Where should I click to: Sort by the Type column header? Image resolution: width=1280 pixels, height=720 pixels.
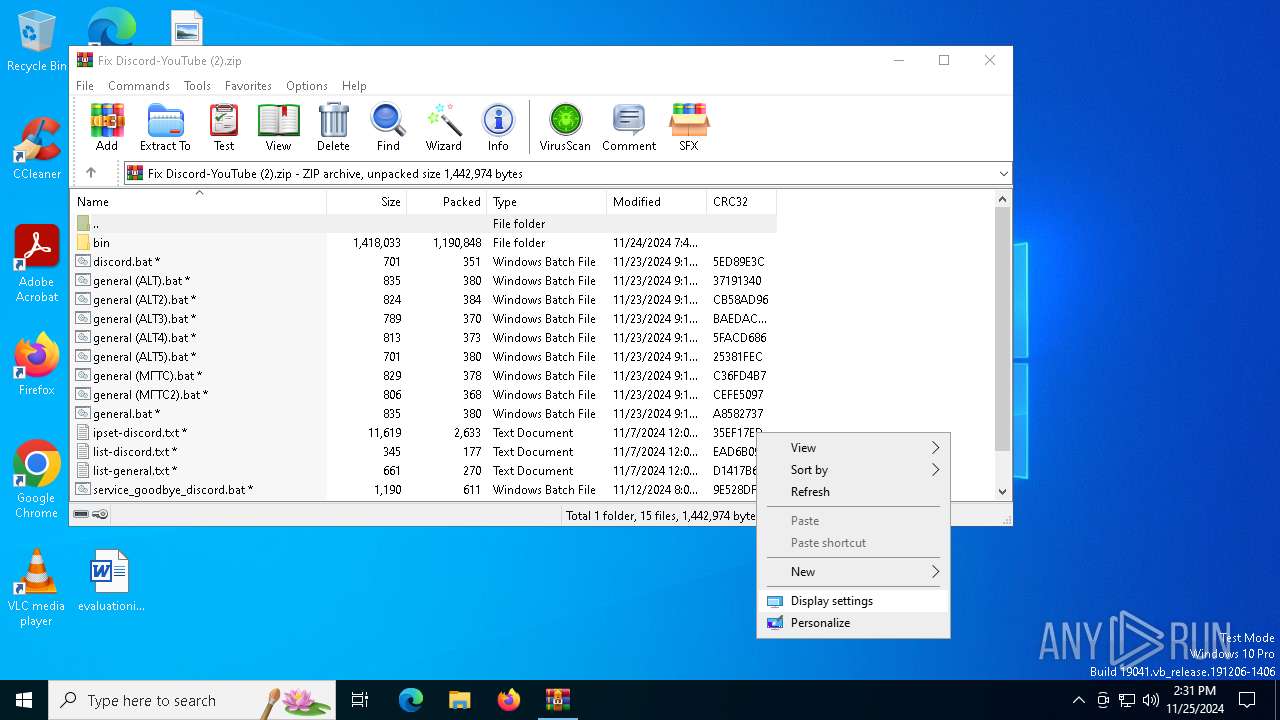(547, 202)
